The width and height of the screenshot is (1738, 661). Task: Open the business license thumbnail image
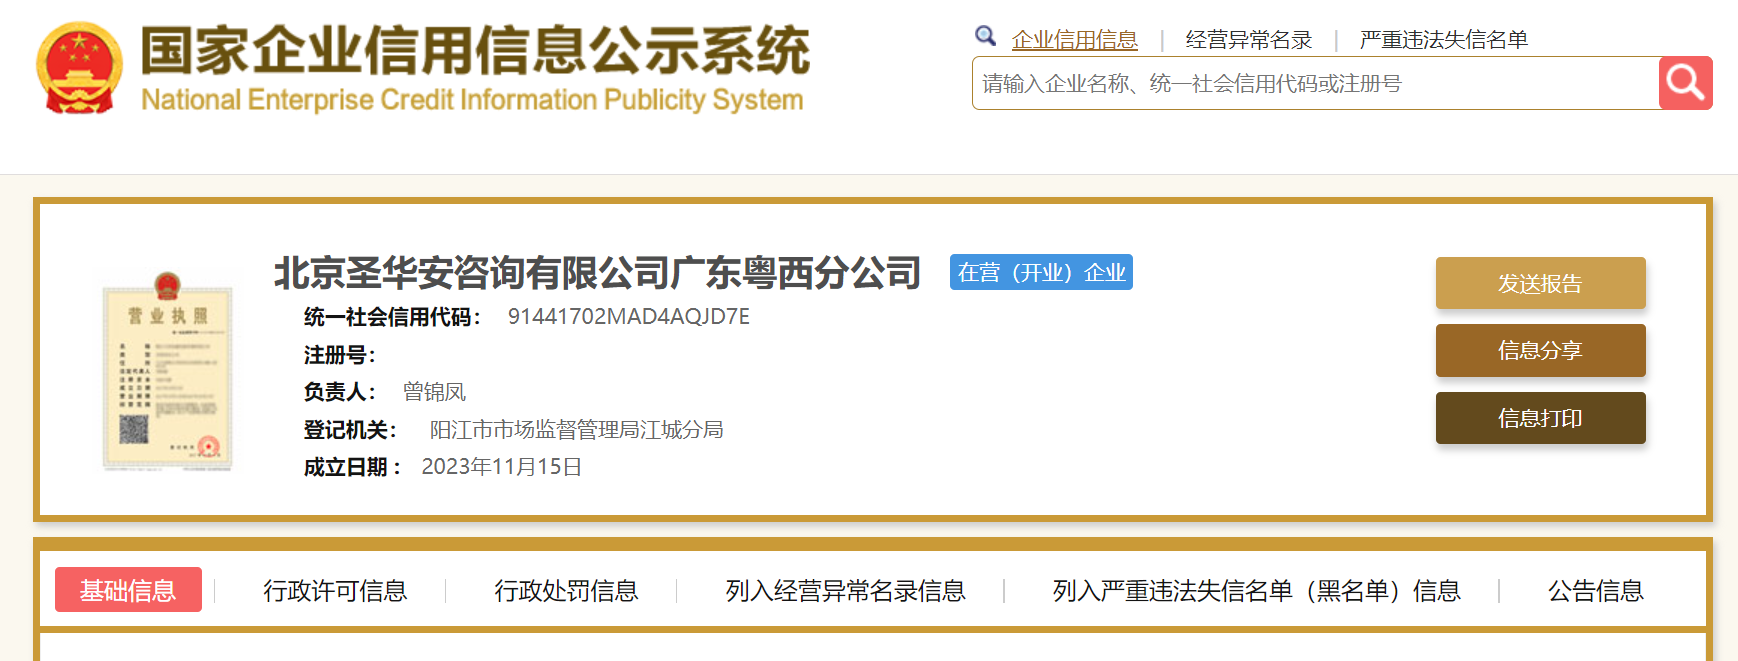(168, 370)
